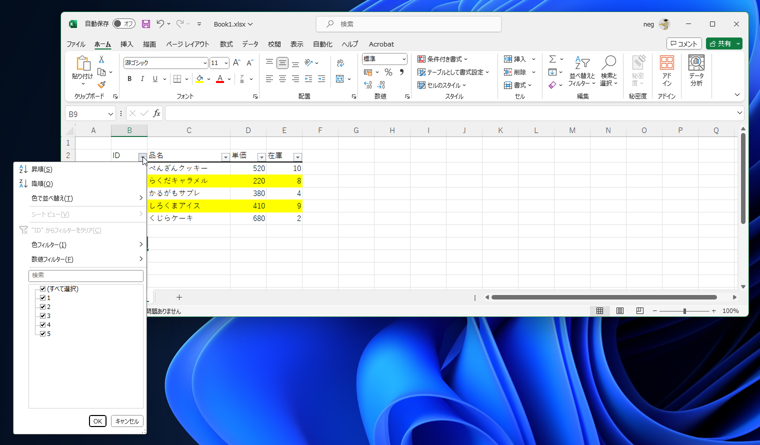Open Sort and Filter icon
The width and height of the screenshot is (760, 445).
582,63
